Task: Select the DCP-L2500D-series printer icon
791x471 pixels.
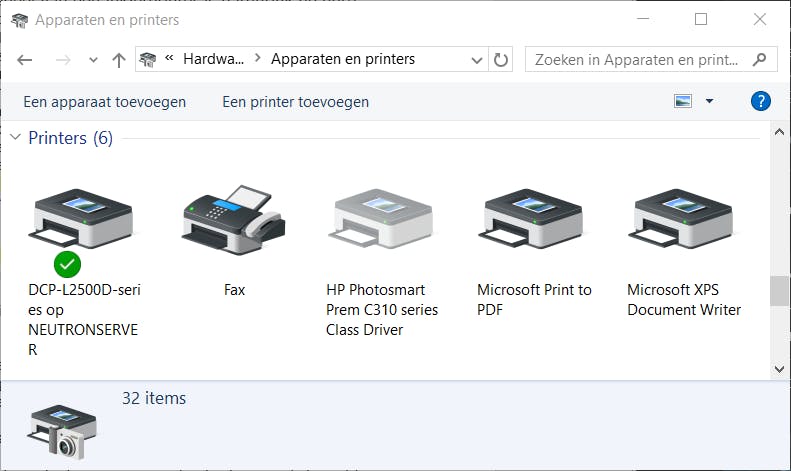Action: [x=82, y=219]
